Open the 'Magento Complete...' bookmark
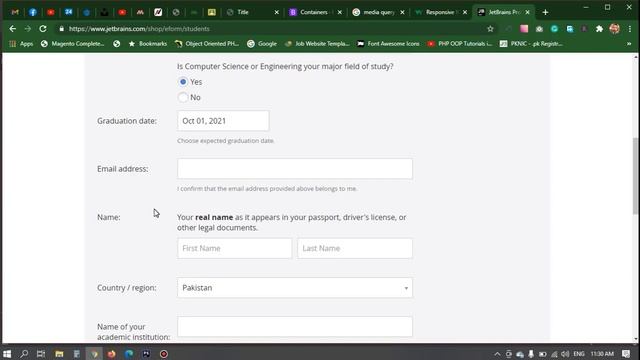The width and height of the screenshot is (640, 360). (x=73, y=44)
